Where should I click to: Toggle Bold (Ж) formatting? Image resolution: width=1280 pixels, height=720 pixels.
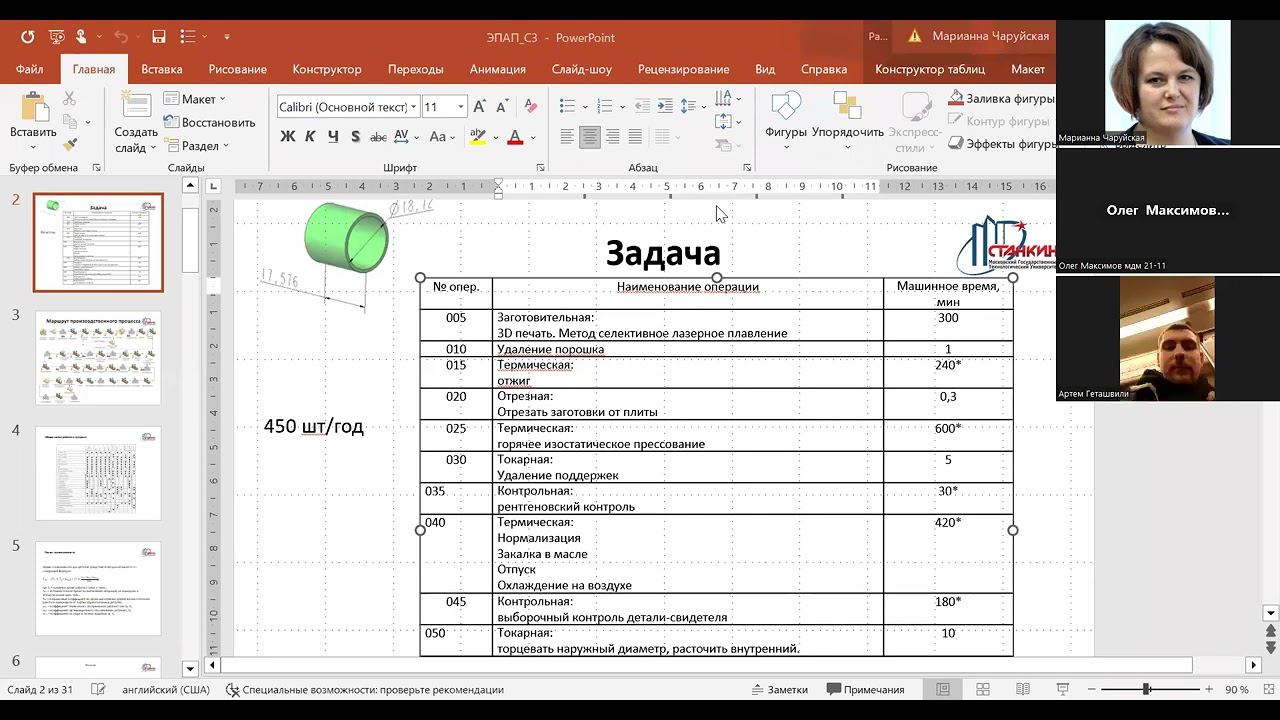click(x=288, y=137)
